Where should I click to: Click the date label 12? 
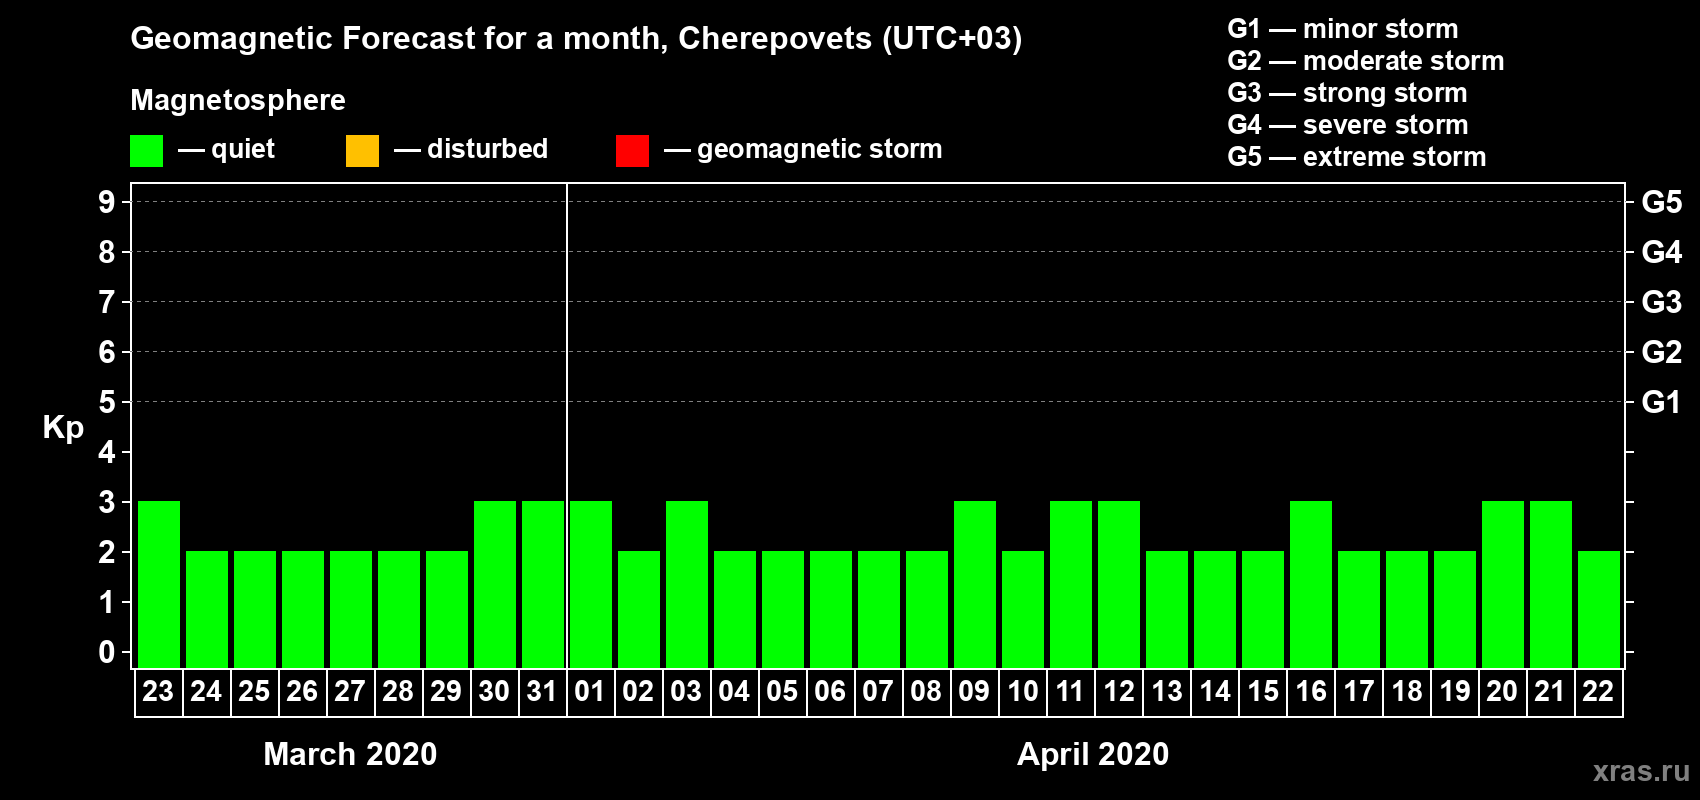coord(1118,691)
